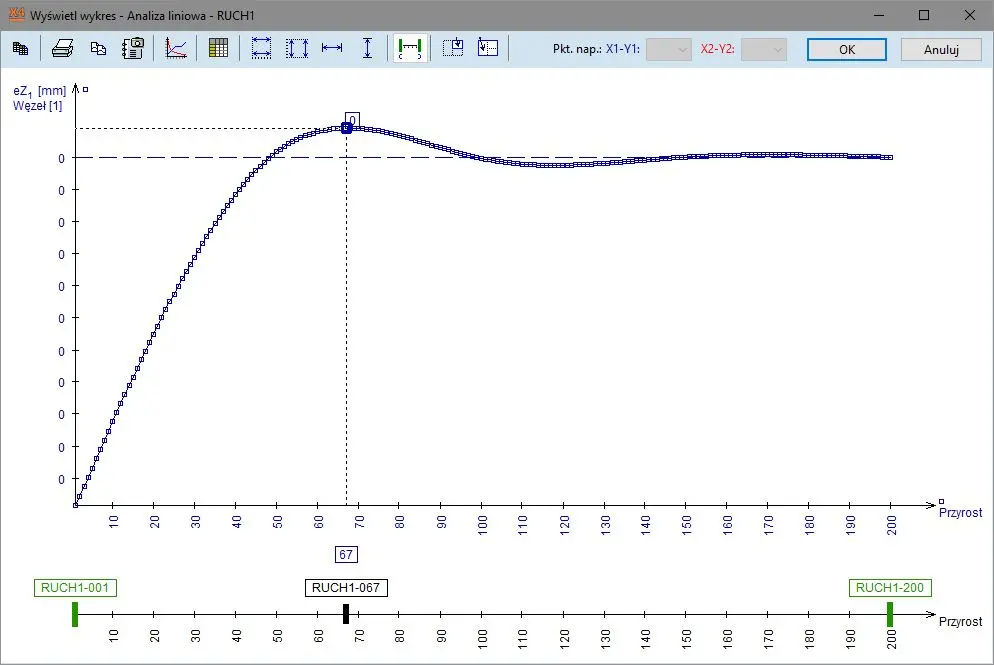Click the copy to clipboard icon
994x665 pixels.
98,49
